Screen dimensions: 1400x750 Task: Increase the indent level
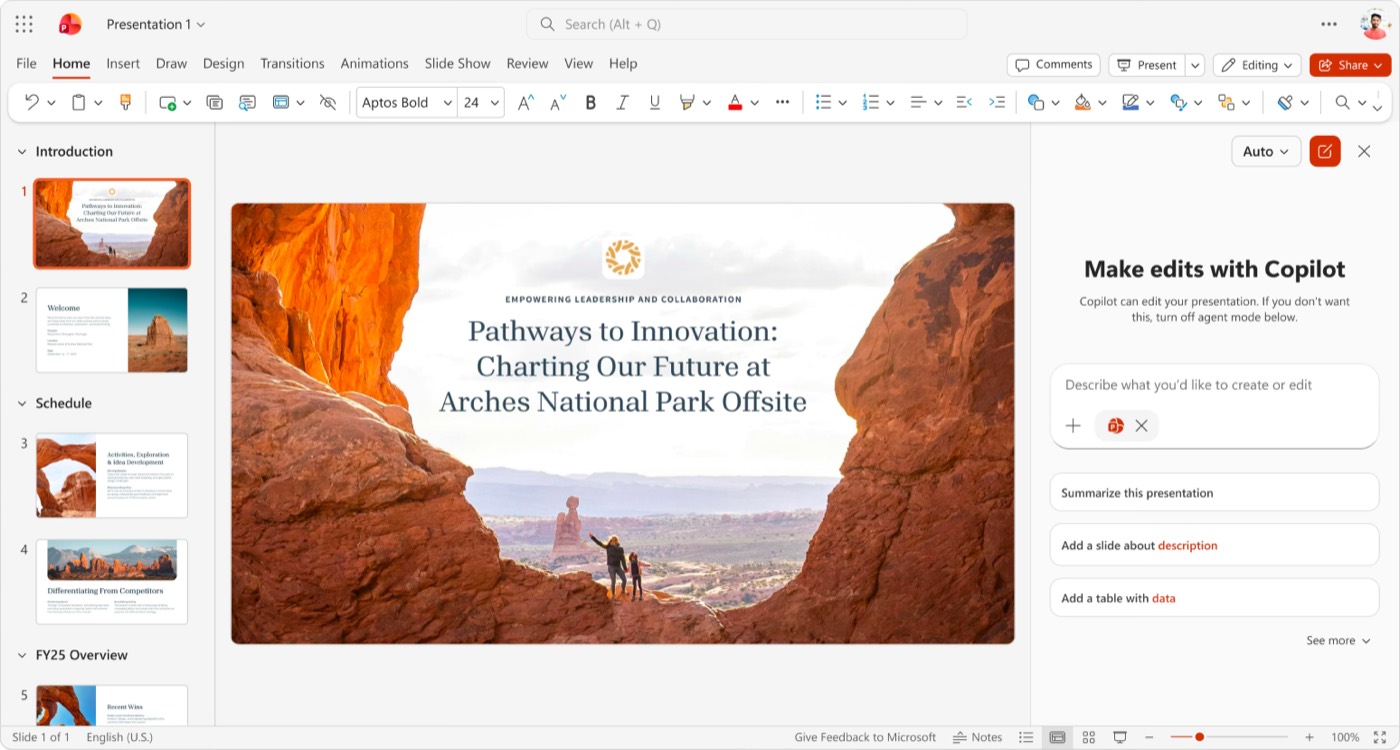coord(997,102)
